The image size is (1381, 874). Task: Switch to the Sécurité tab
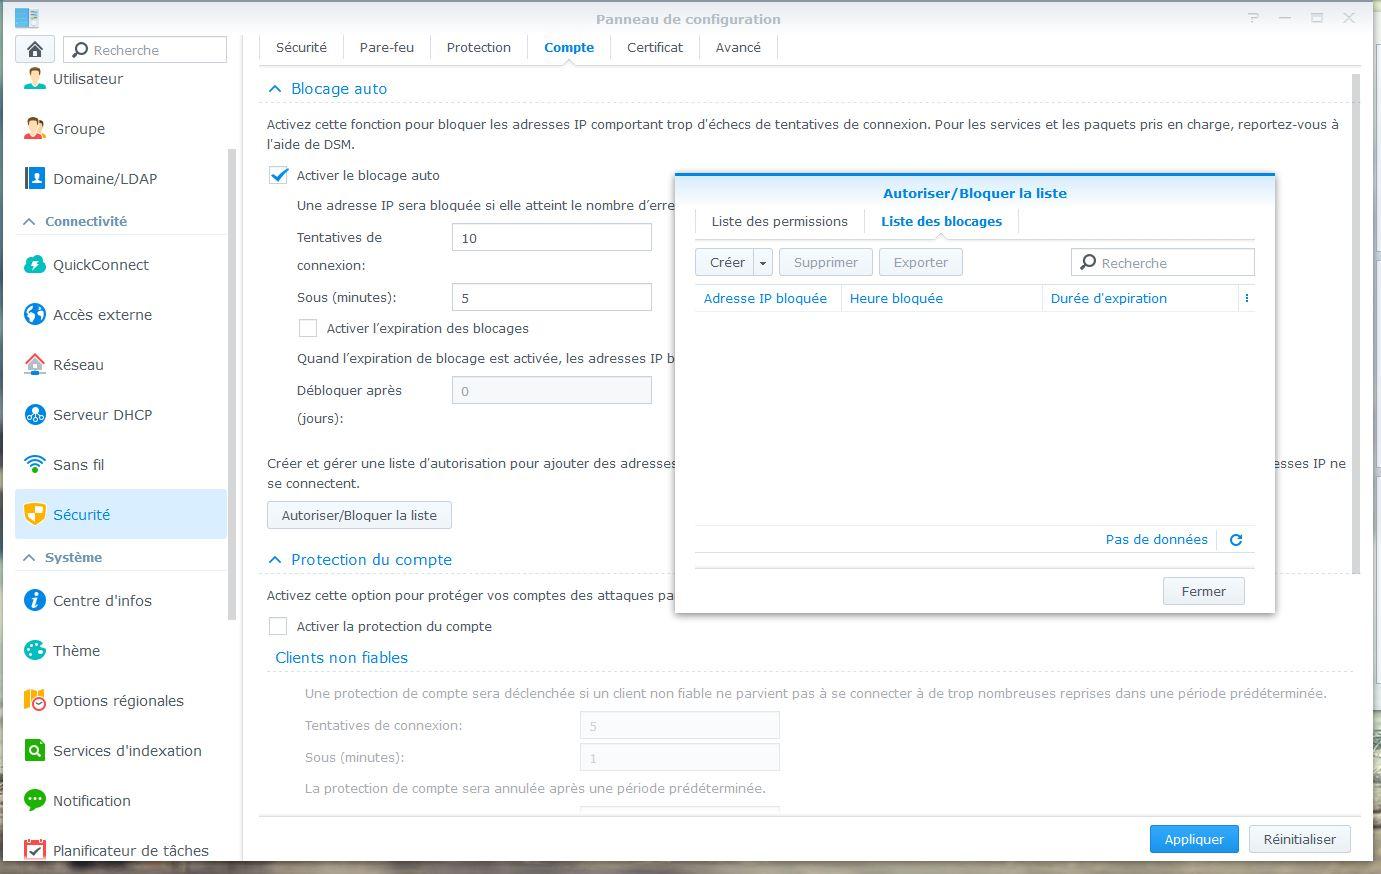coord(301,47)
